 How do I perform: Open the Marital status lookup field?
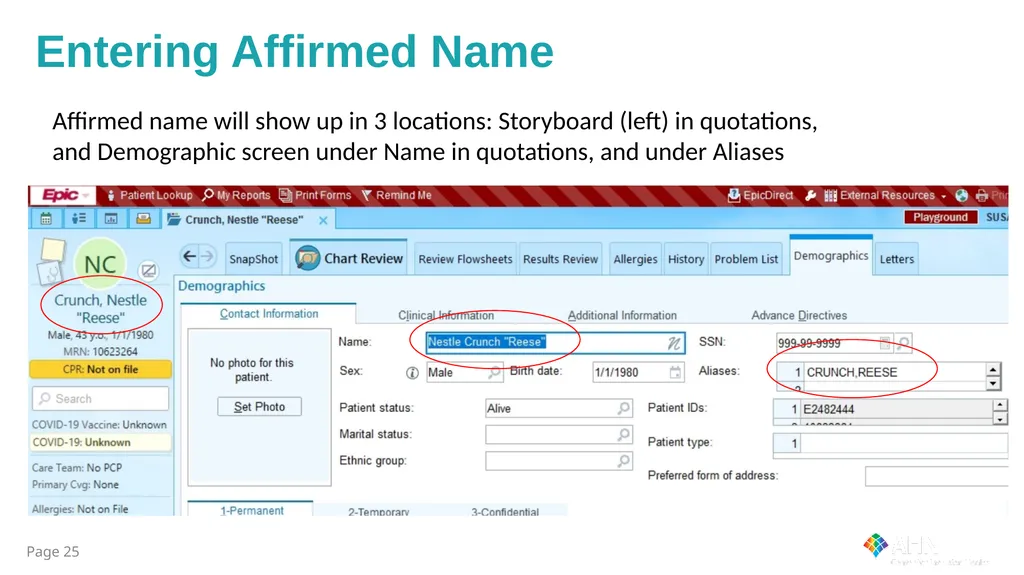click(x=558, y=435)
